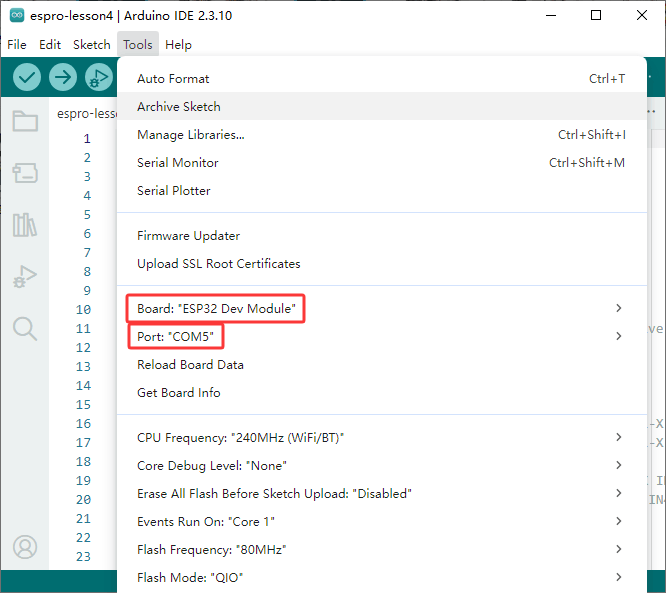Select Reload Board Data
The height and width of the screenshot is (593, 666).
[381, 365]
